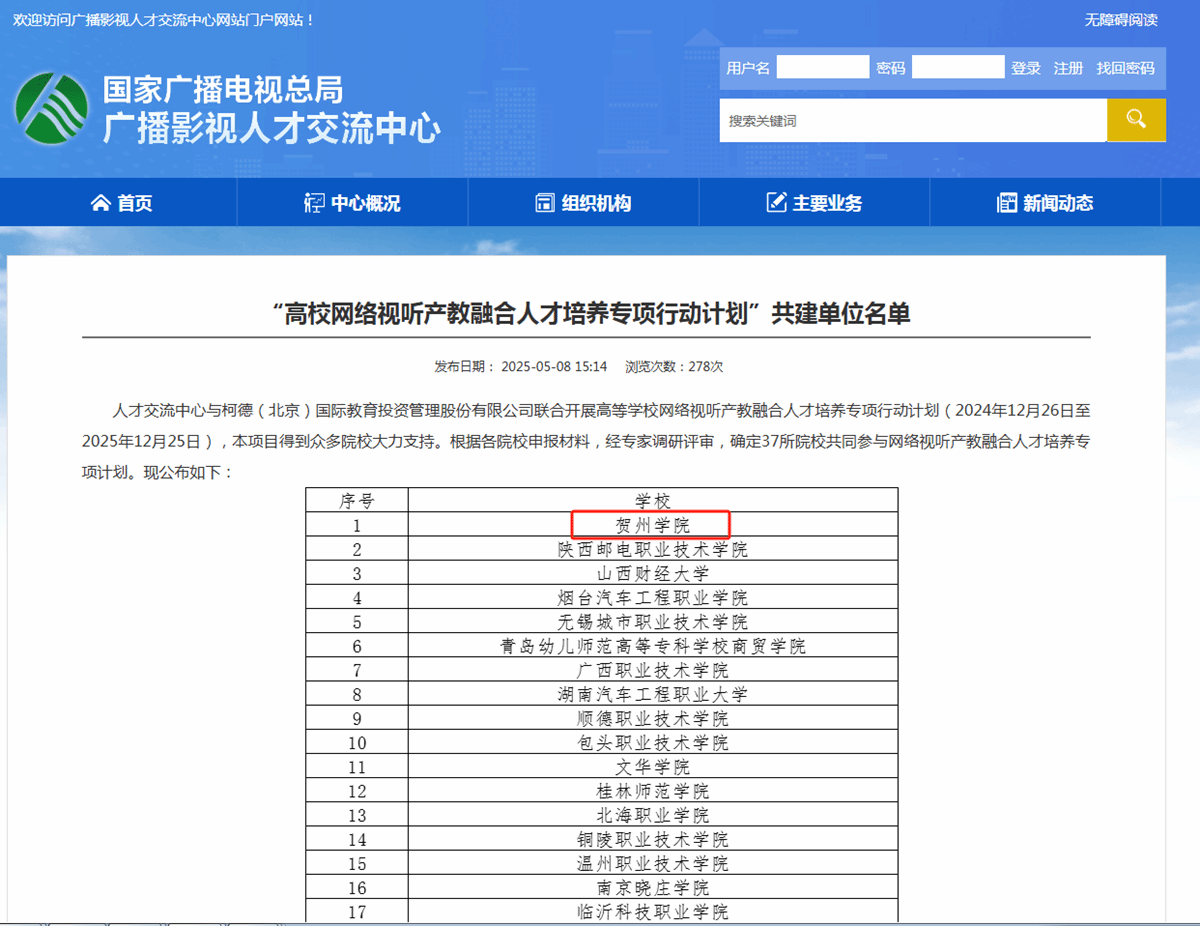This screenshot has height=926, width=1200.
Task: Click the 湖南汽车工程职业大学 cell
Action: tap(653, 694)
